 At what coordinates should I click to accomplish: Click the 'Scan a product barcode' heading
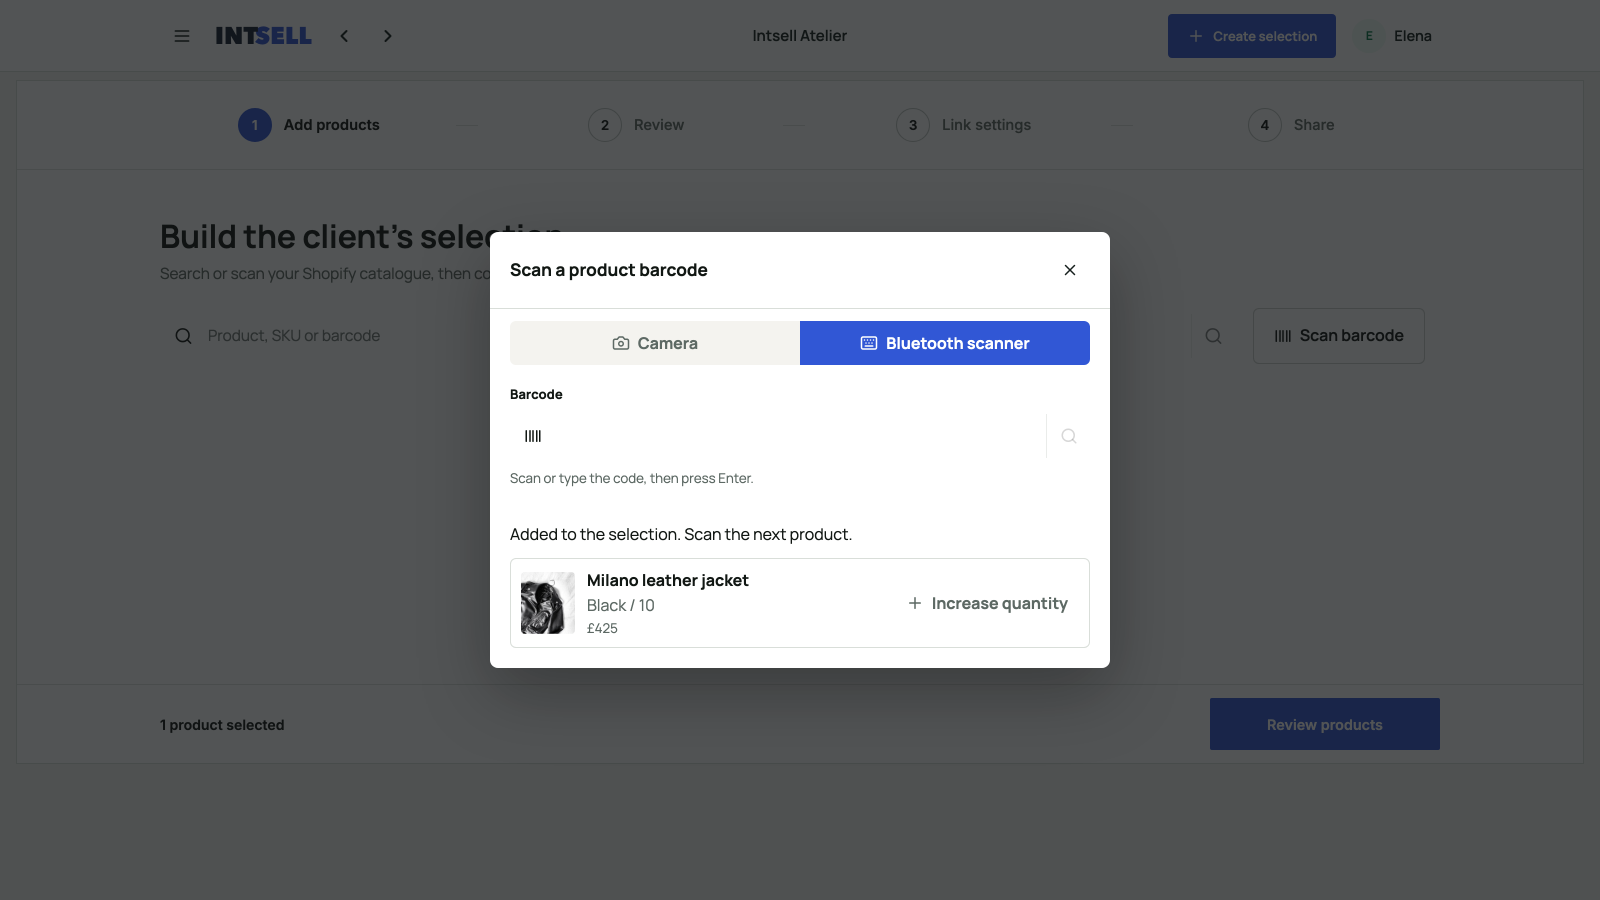609,270
